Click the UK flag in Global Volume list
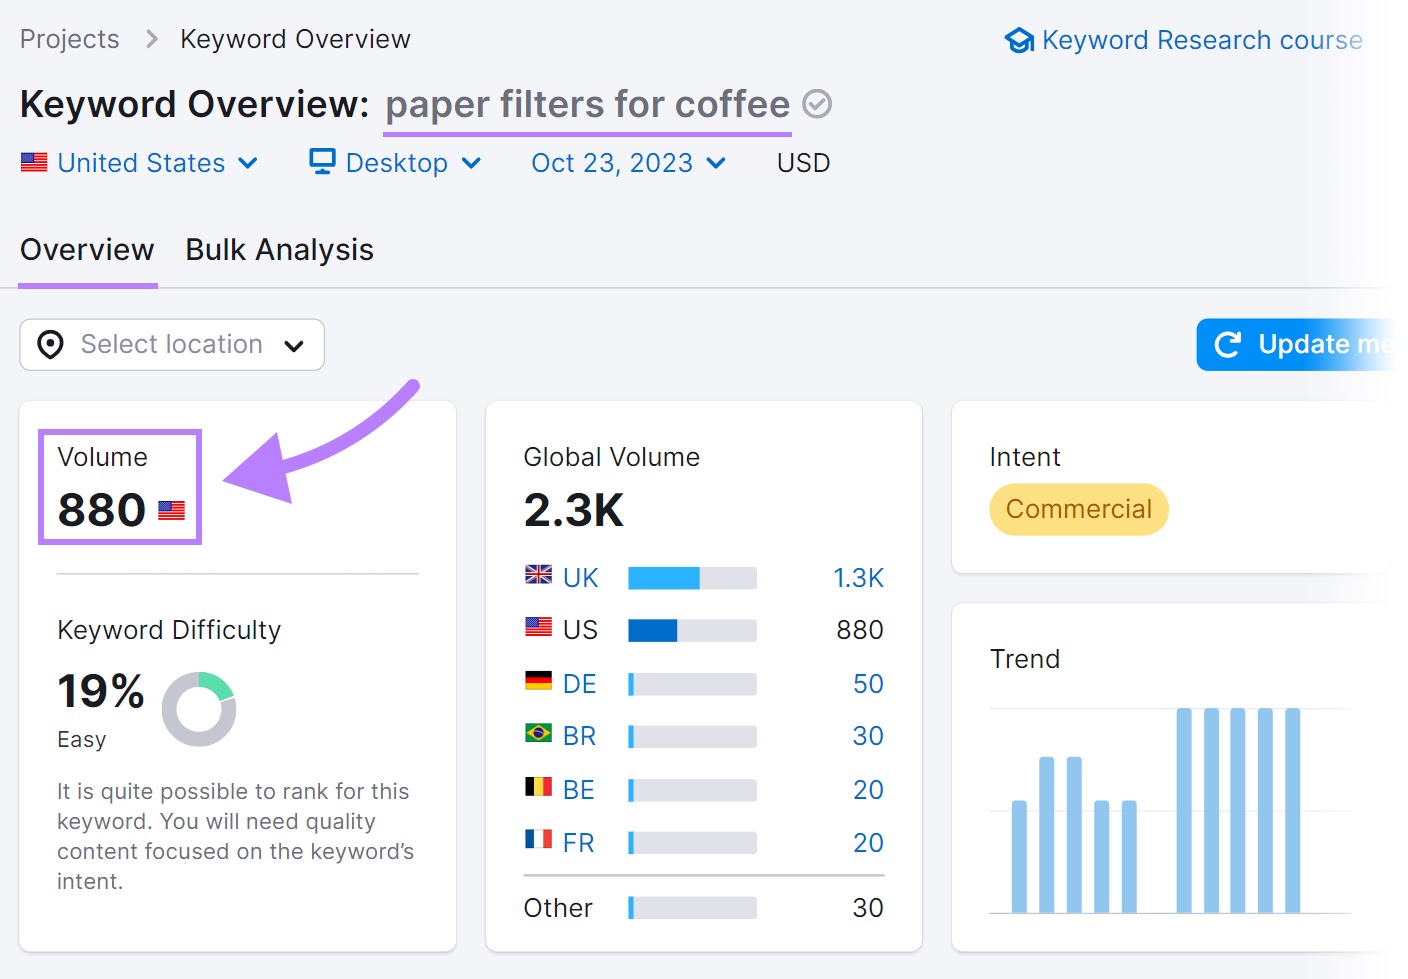 click(x=539, y=576)
